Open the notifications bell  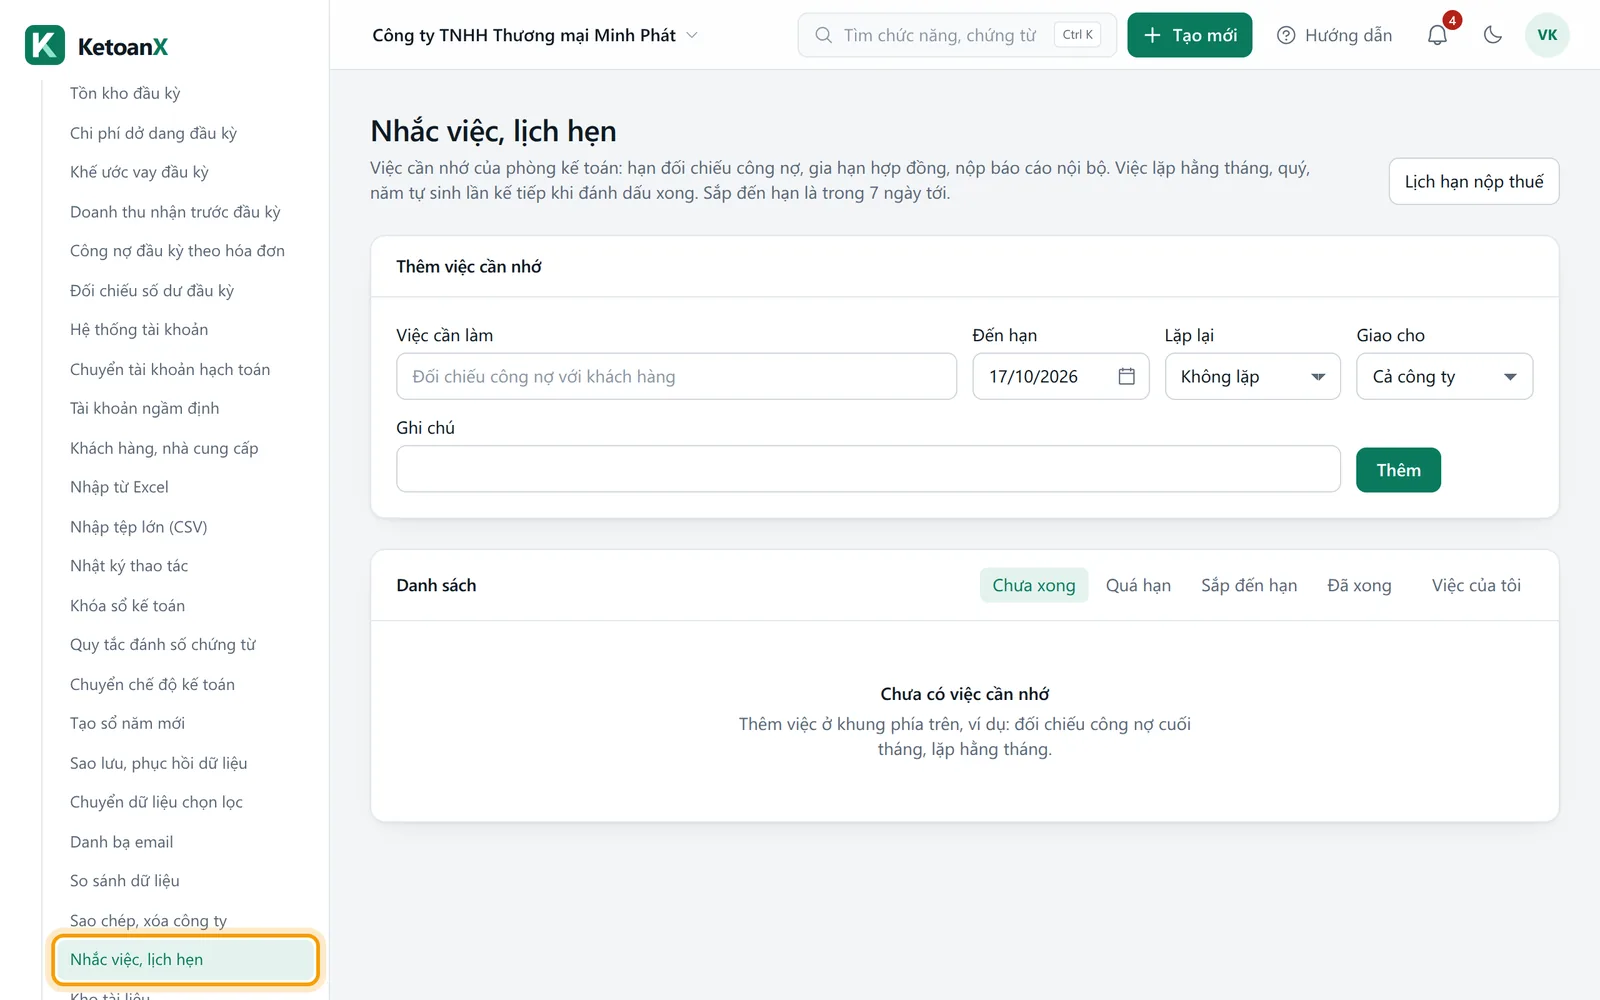(x=1437, y=35)
